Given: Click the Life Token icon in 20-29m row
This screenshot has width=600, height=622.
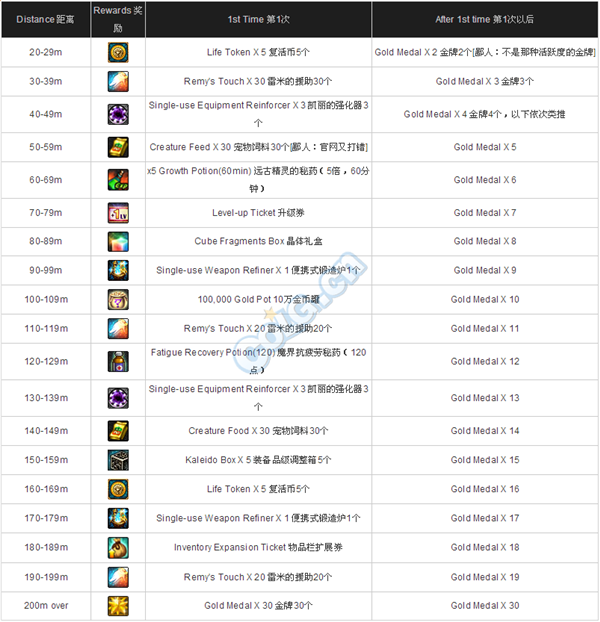Looking at the screenshot, I should (x=118, y=52).
